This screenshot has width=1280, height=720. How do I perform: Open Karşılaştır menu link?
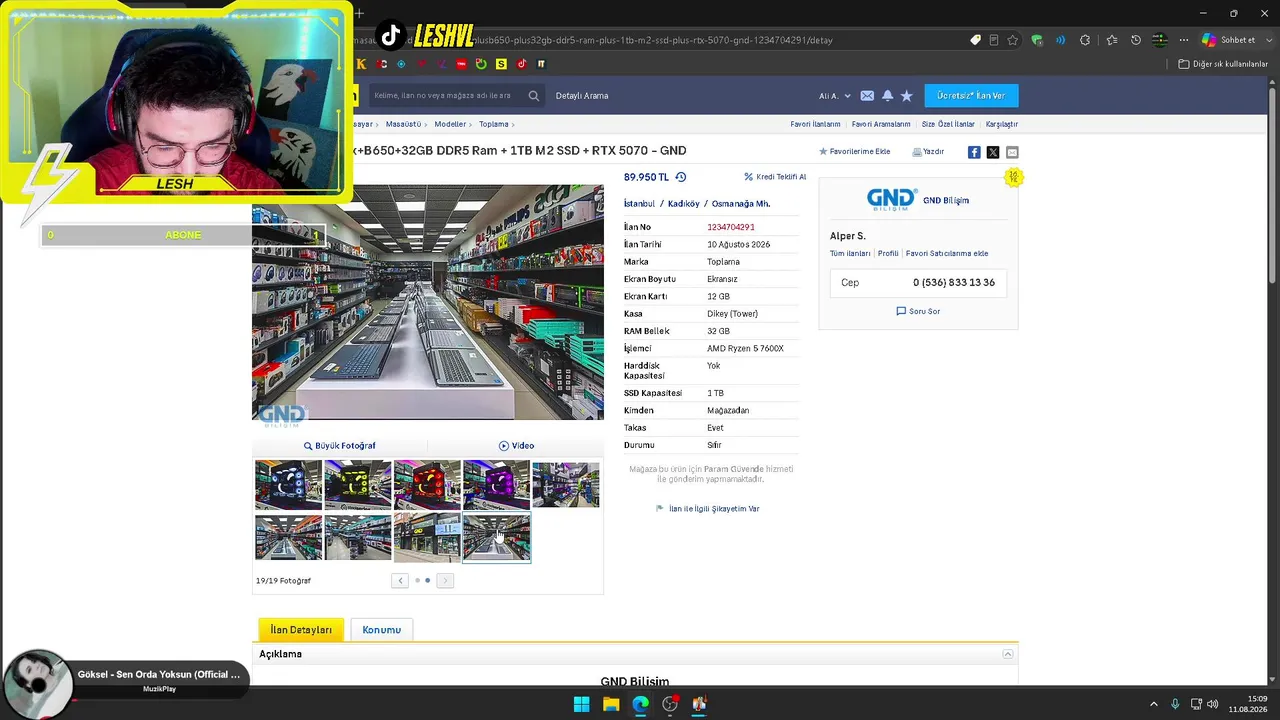point(1002,124)
